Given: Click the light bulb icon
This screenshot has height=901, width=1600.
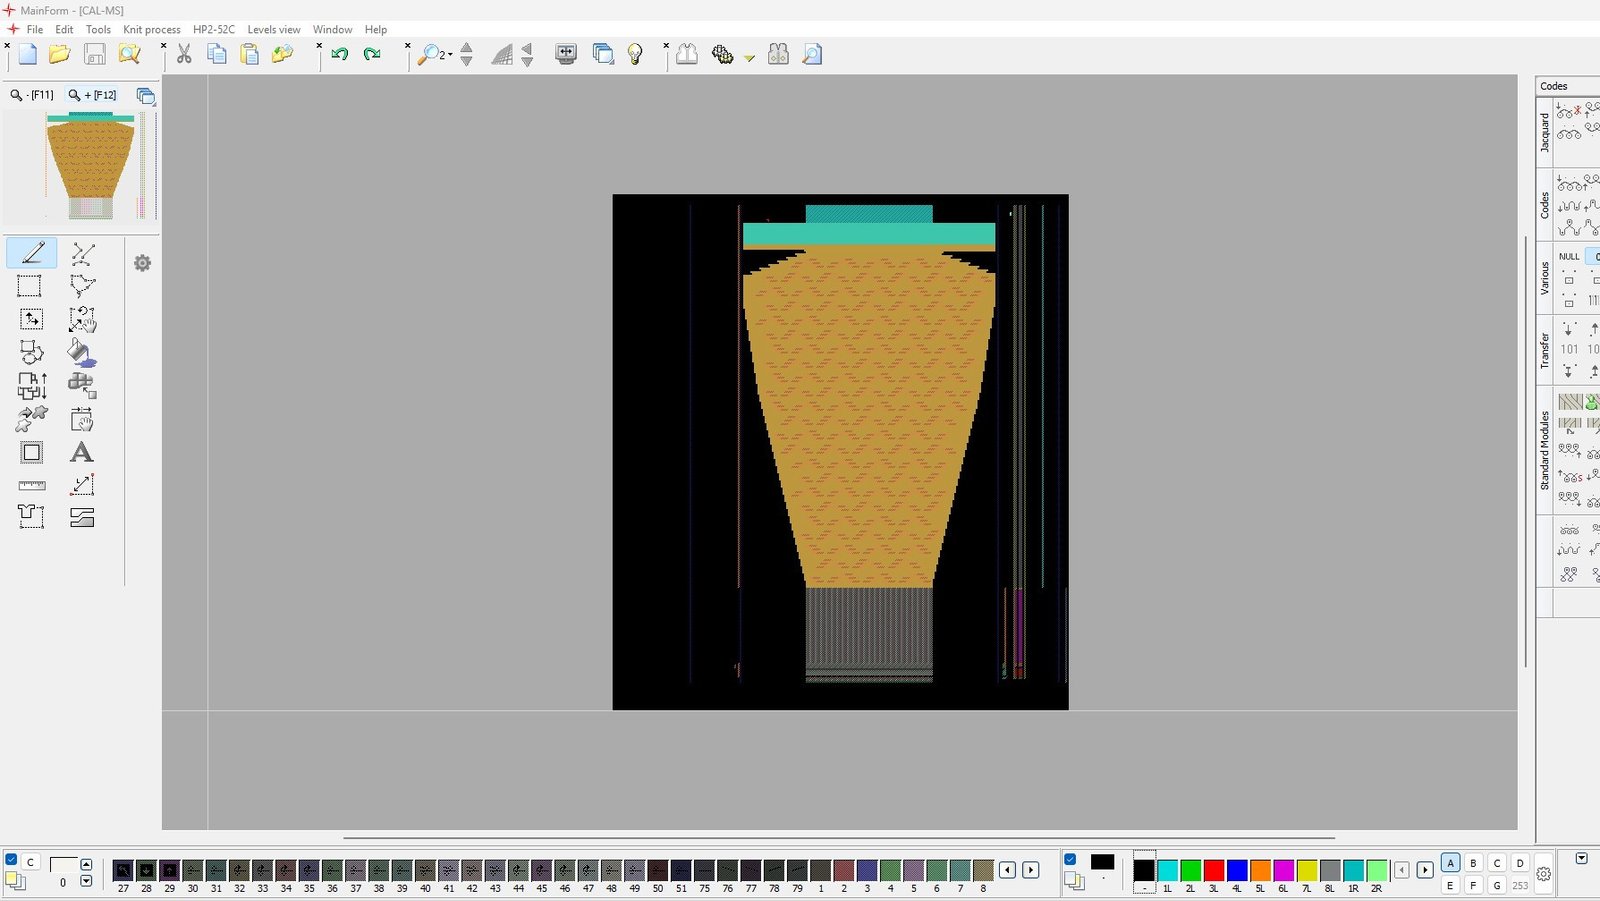Looking at the screenshot, I should [x=635, y=55].
